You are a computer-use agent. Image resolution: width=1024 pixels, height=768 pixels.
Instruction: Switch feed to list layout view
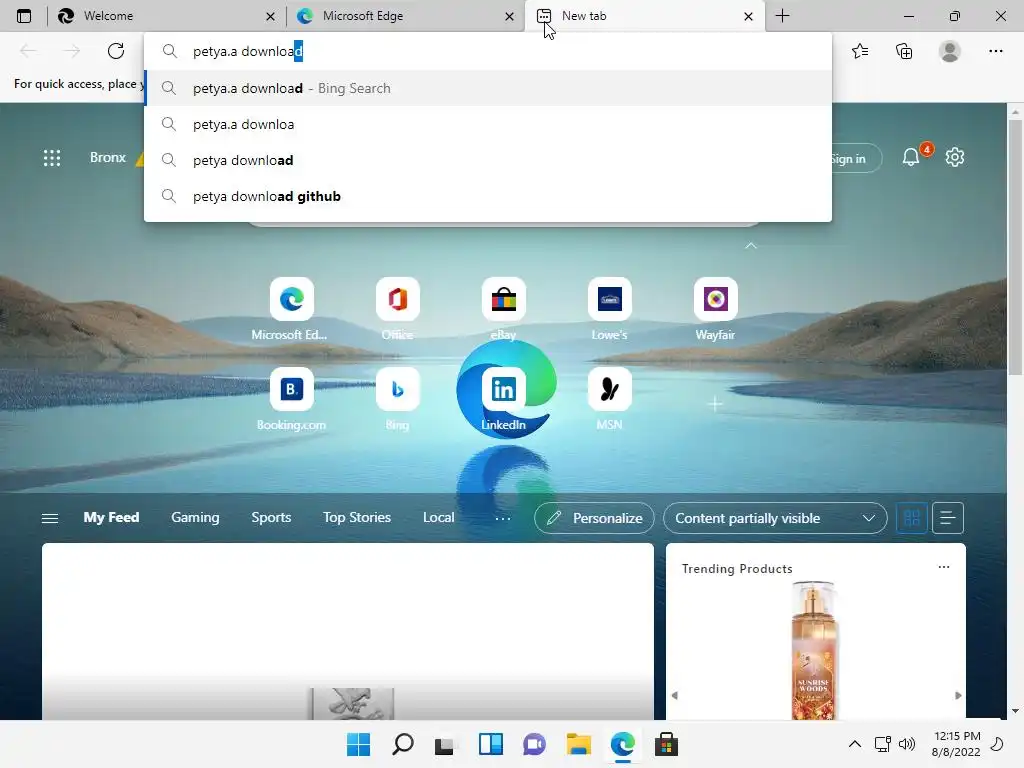click(948, 518)
